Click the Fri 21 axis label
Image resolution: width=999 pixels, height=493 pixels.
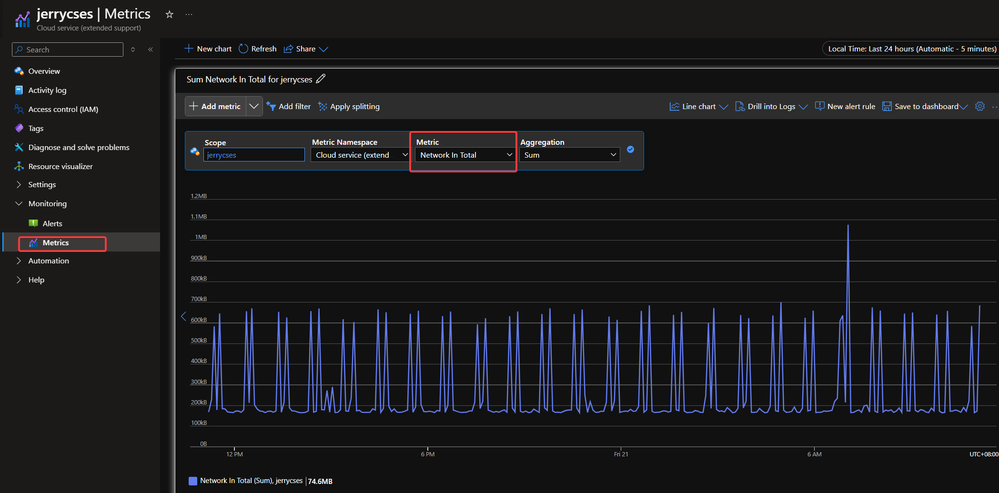pyautogui.click(x=621, y=454)
